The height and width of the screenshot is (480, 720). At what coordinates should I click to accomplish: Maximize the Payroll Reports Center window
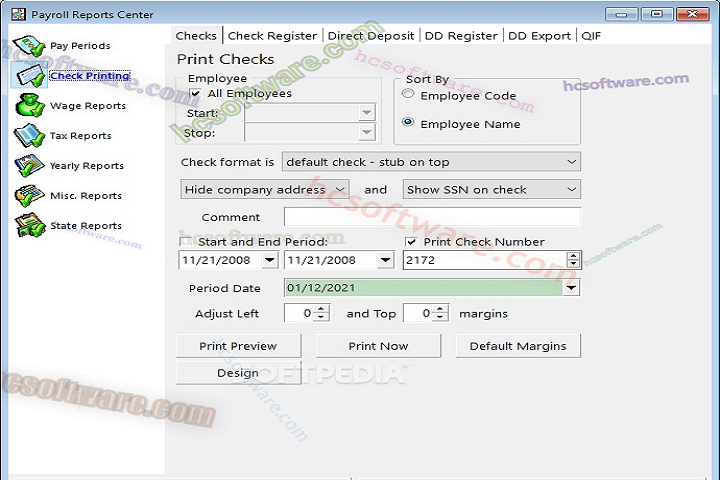(x=657, y=14)
